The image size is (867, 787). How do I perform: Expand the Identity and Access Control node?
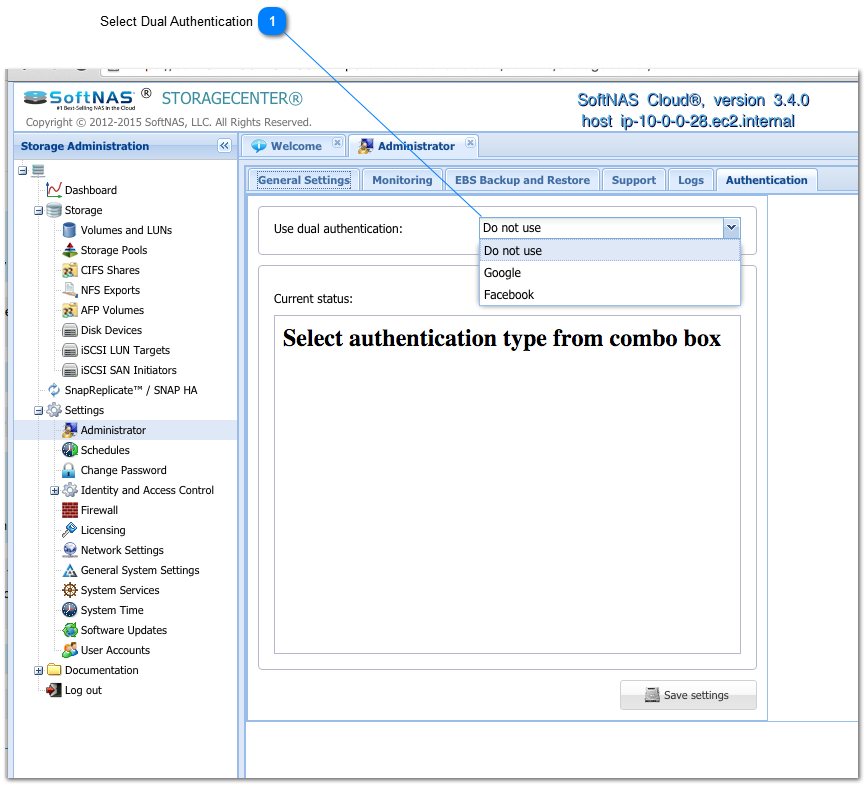click(x=55, y=491)
